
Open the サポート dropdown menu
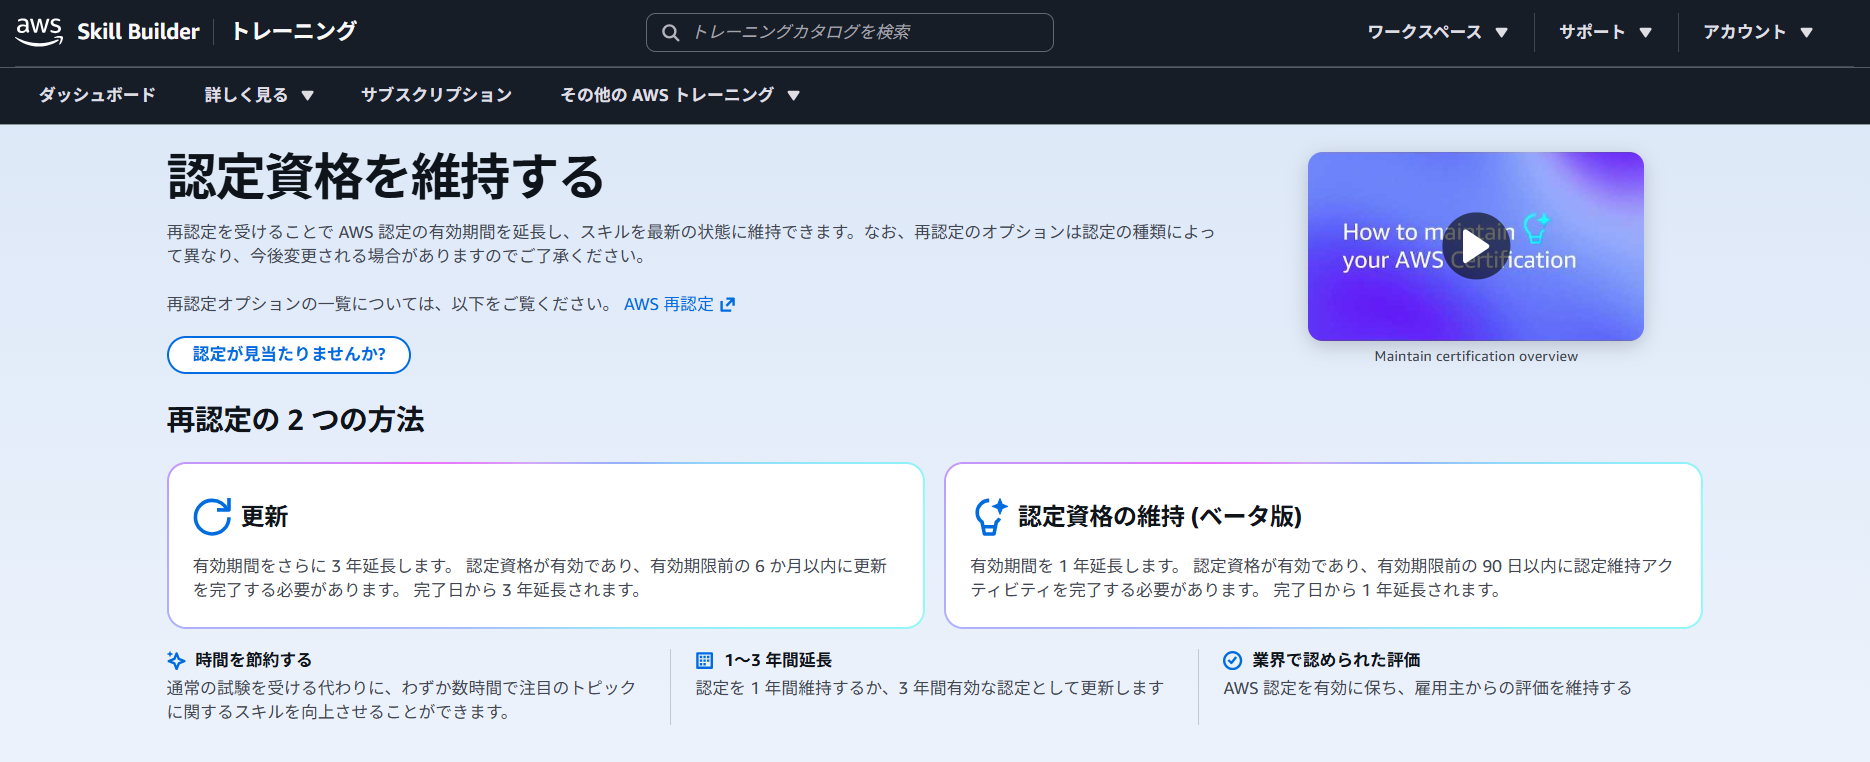click(1605, 32)
